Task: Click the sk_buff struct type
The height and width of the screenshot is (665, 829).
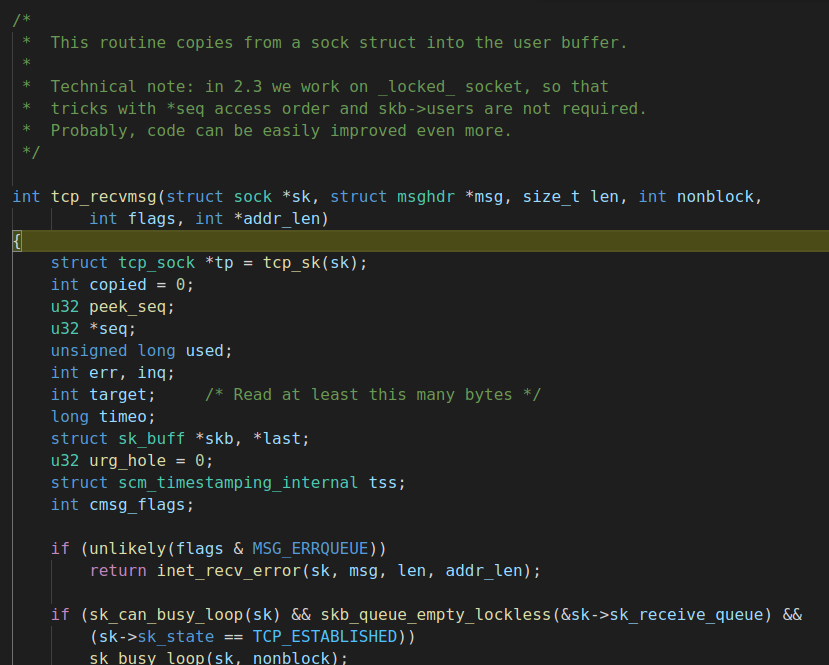Action: pyautogui.click(x=152, y=439)
